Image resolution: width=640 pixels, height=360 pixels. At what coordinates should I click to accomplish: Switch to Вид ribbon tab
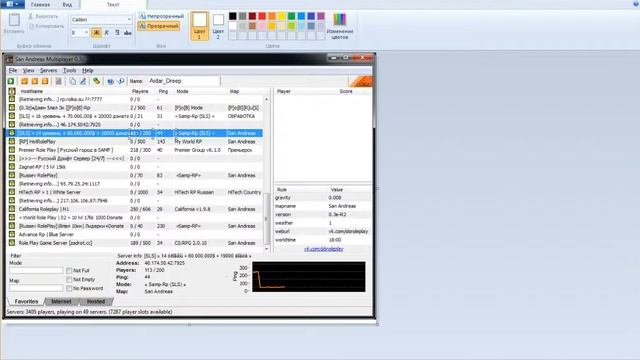67,4
